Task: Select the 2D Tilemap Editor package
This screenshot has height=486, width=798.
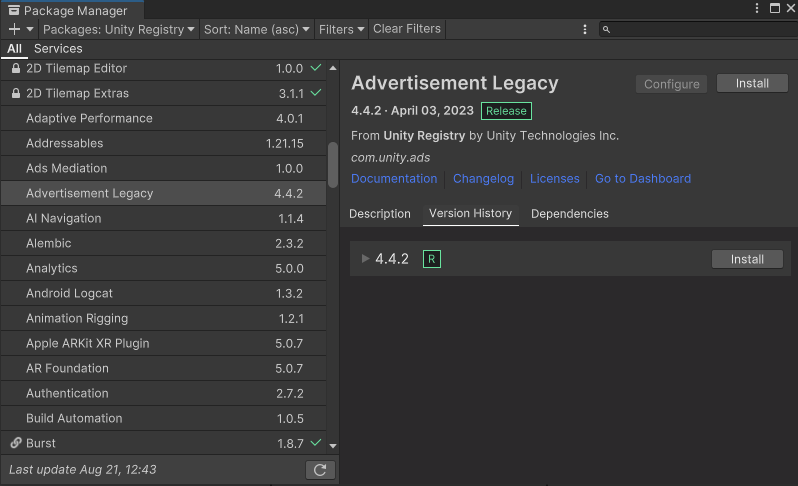Action: coord(163,68)
